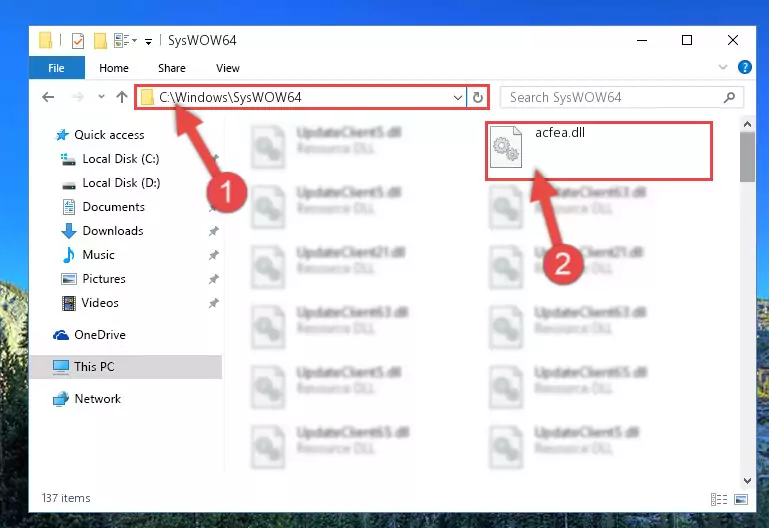
Task: Open the view layout quick access icon
Action: coord(125,41)
